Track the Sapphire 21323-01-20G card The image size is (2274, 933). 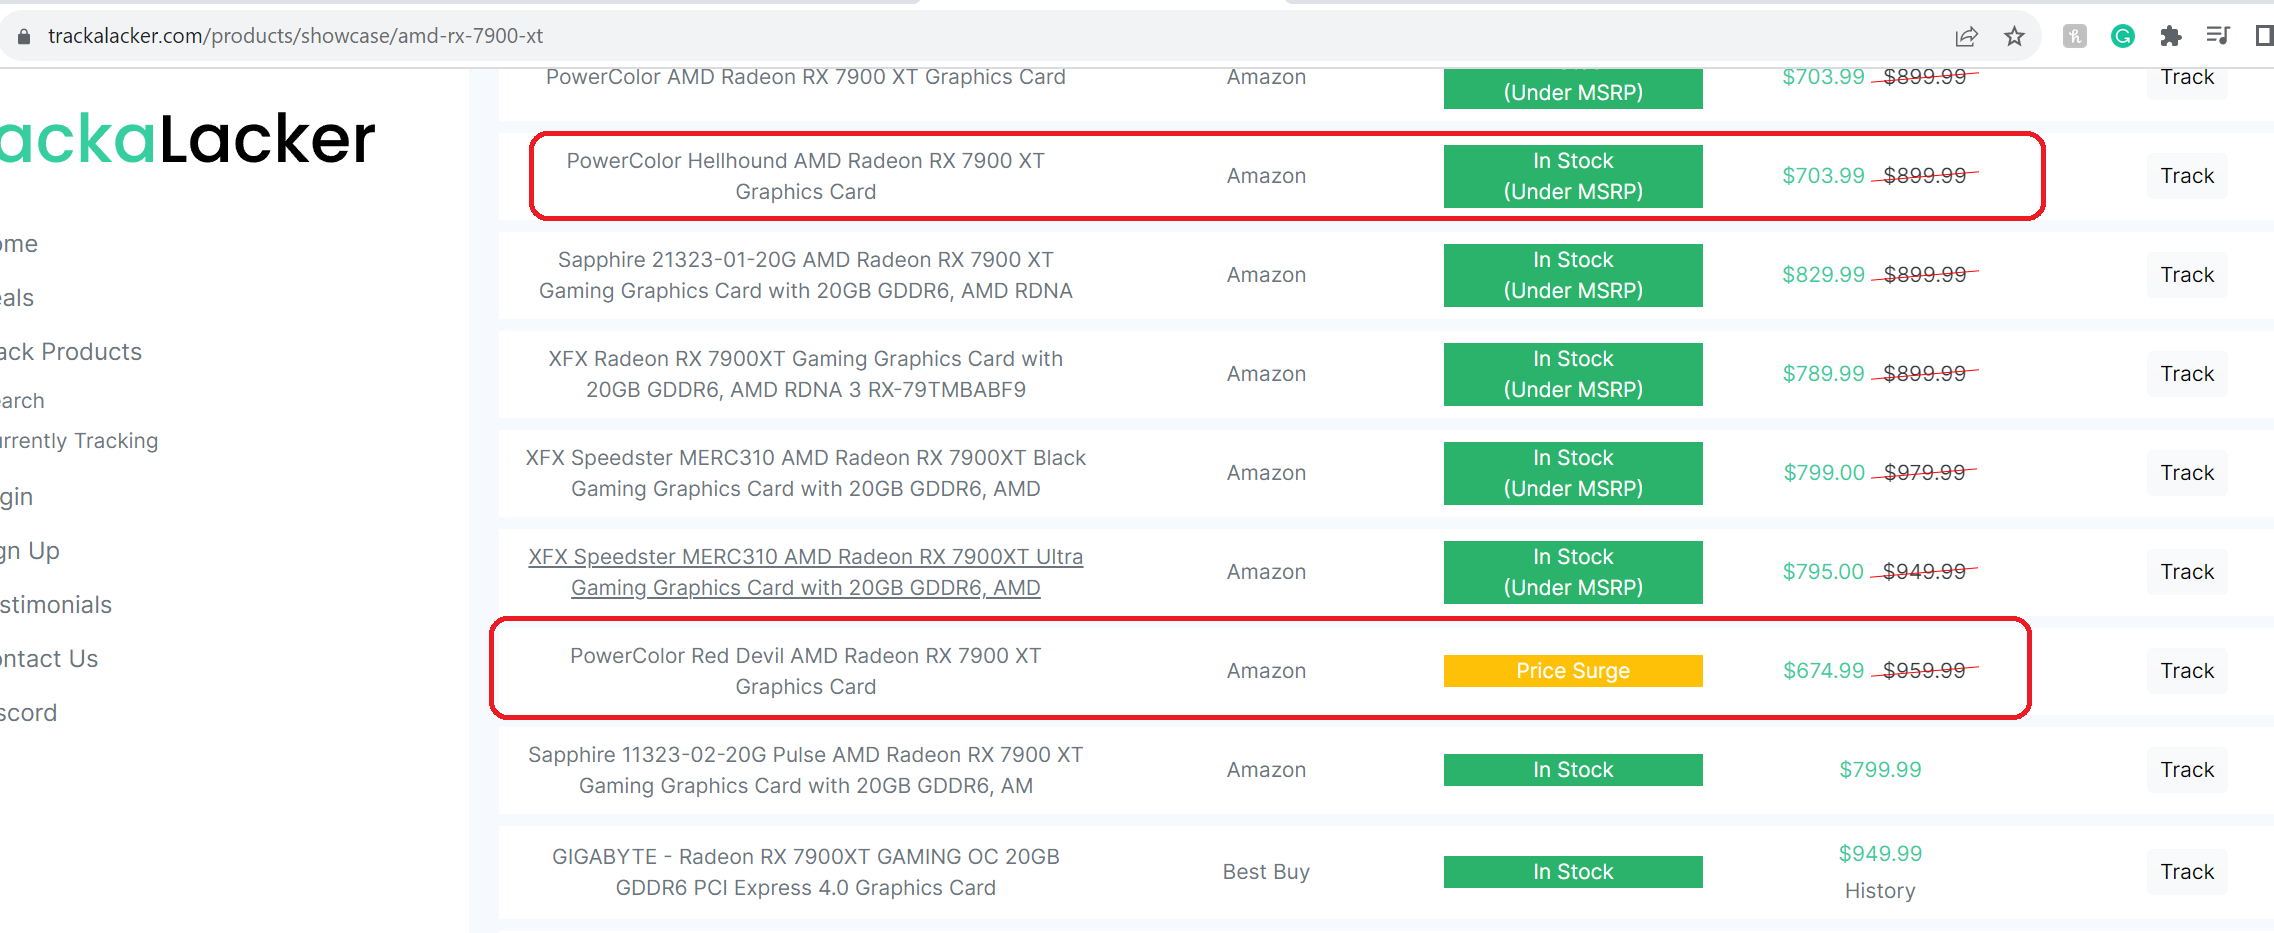2187,275
